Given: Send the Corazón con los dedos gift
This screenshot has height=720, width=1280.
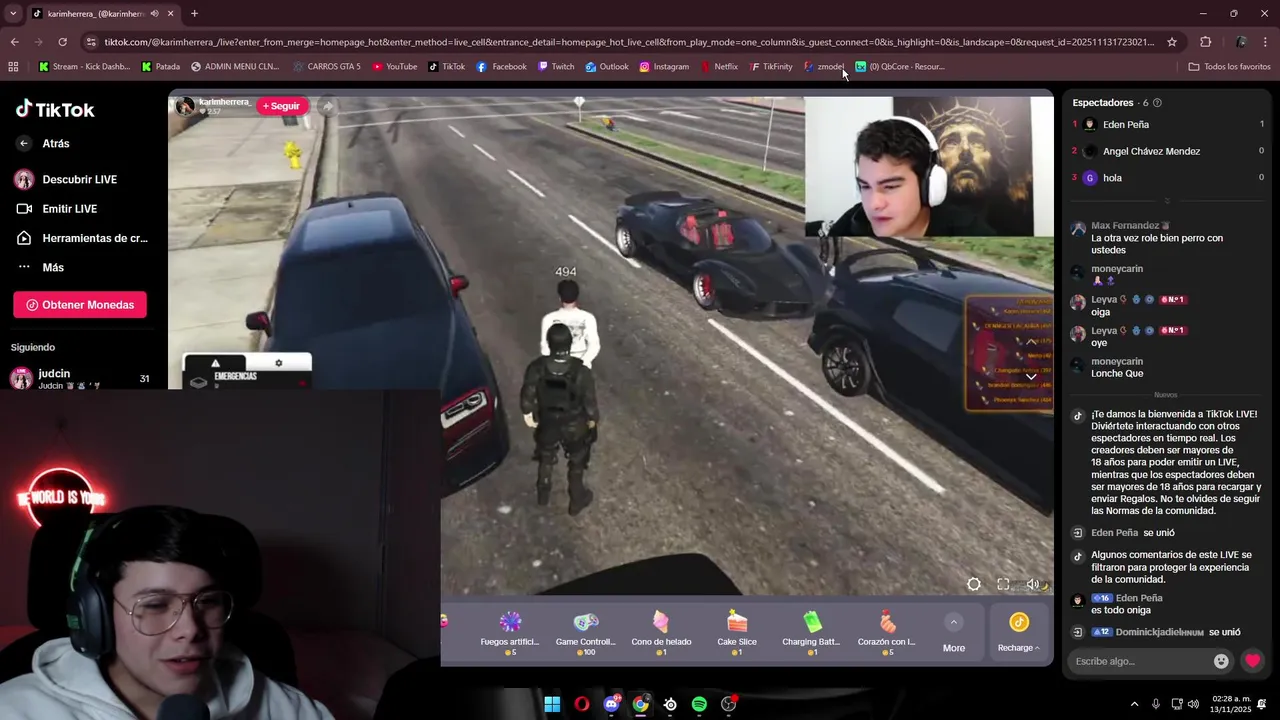Looking at the screenshot, I should [x=887, y=632].
